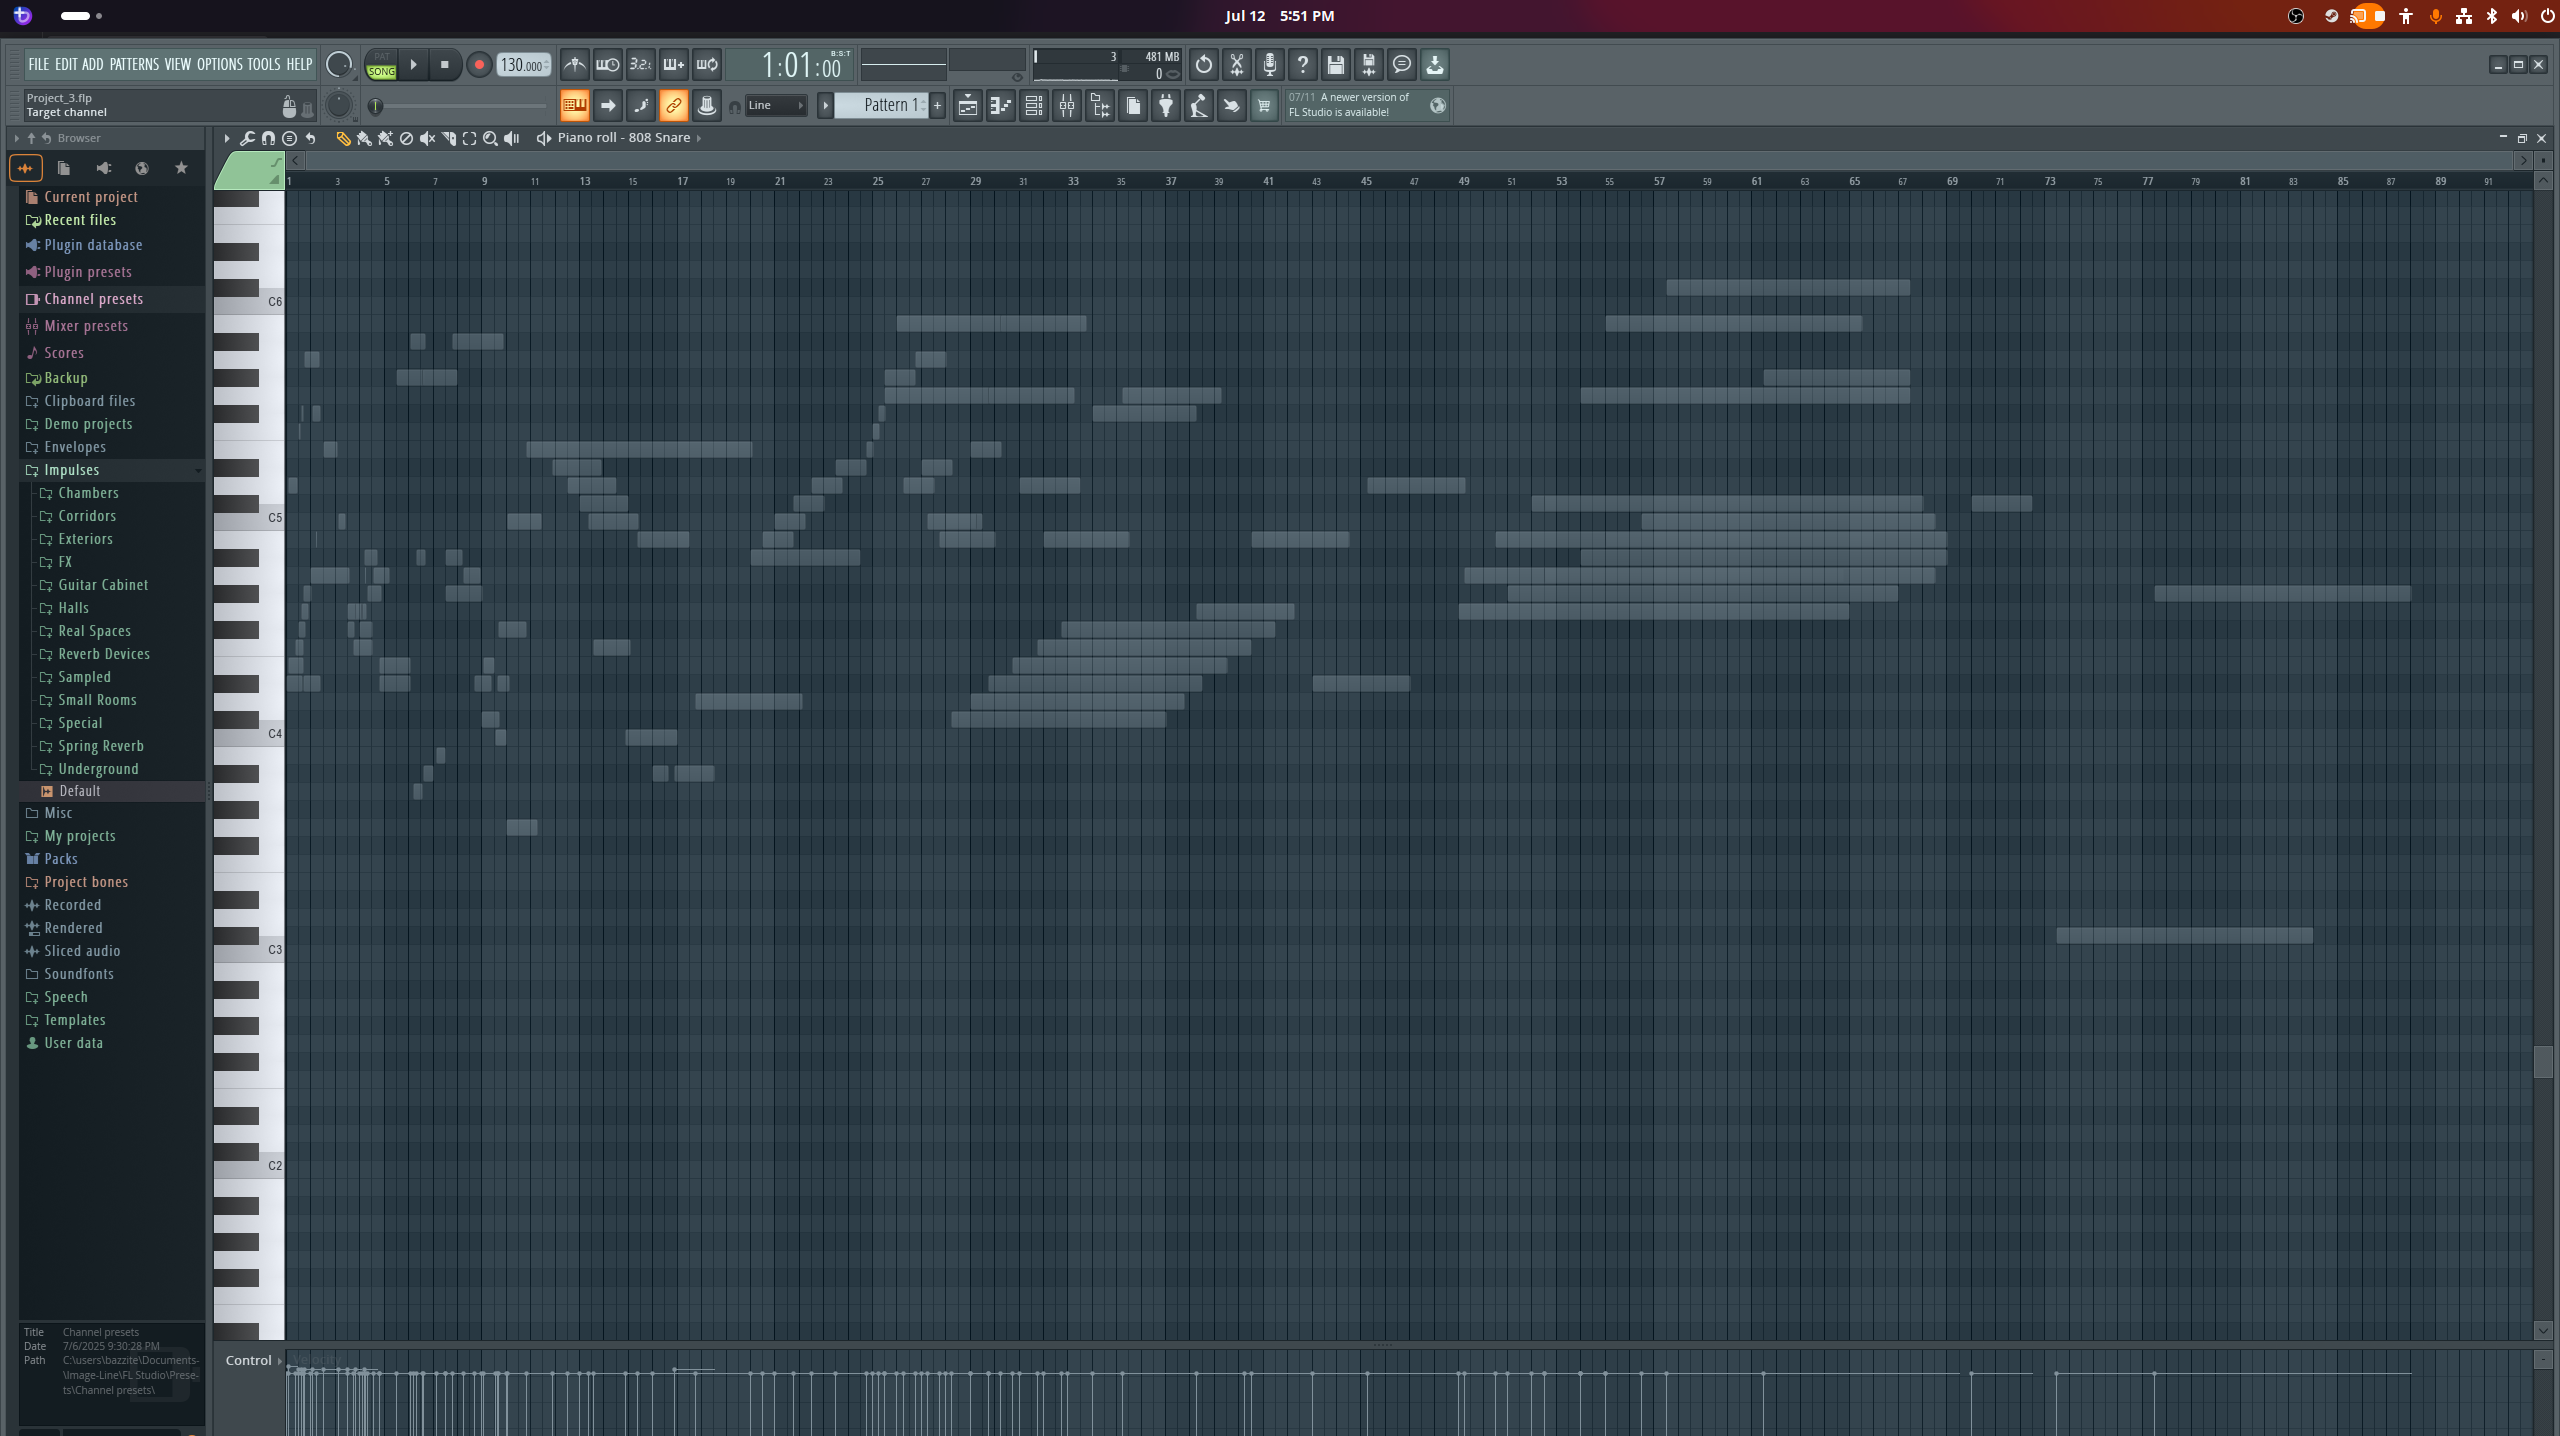Add new pattern with plus button
Screen dimensions: 2560x1436
click(938, 105)
